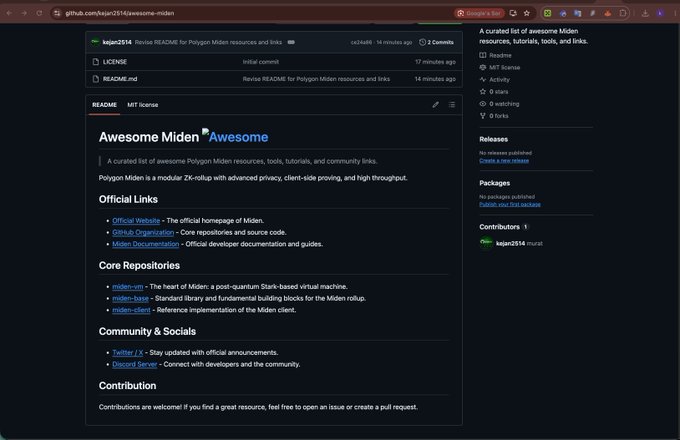Click the browser forward arrow

[24, 13]
